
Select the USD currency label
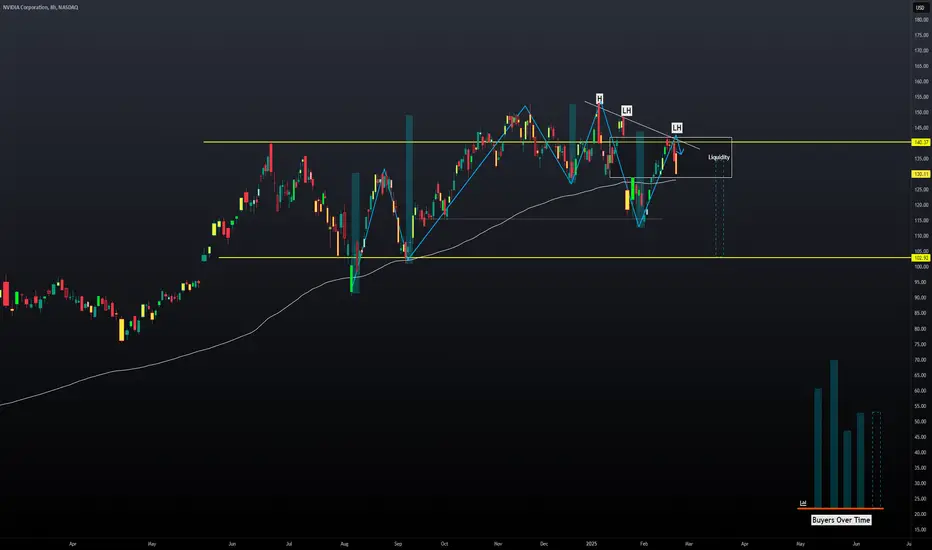click(920, 8)
